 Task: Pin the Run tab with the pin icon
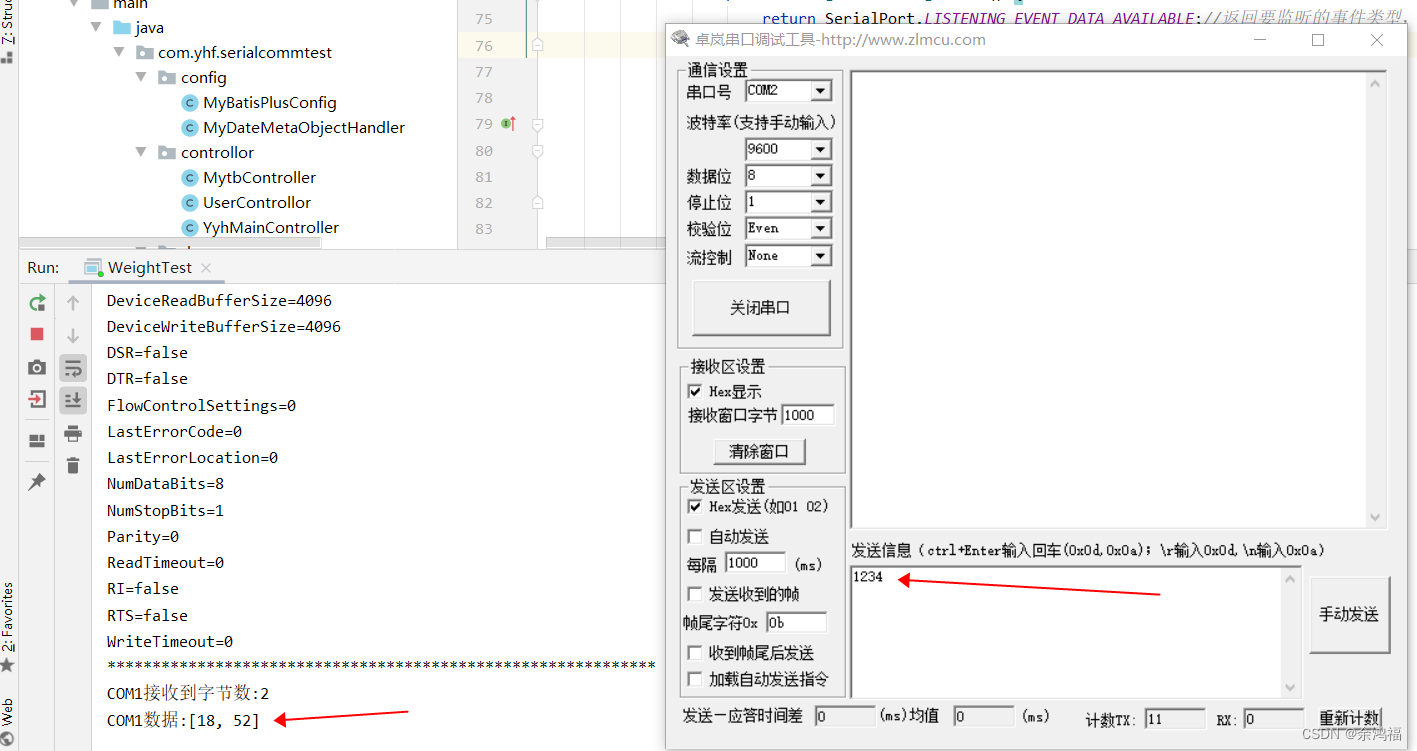tap(37, 482)
